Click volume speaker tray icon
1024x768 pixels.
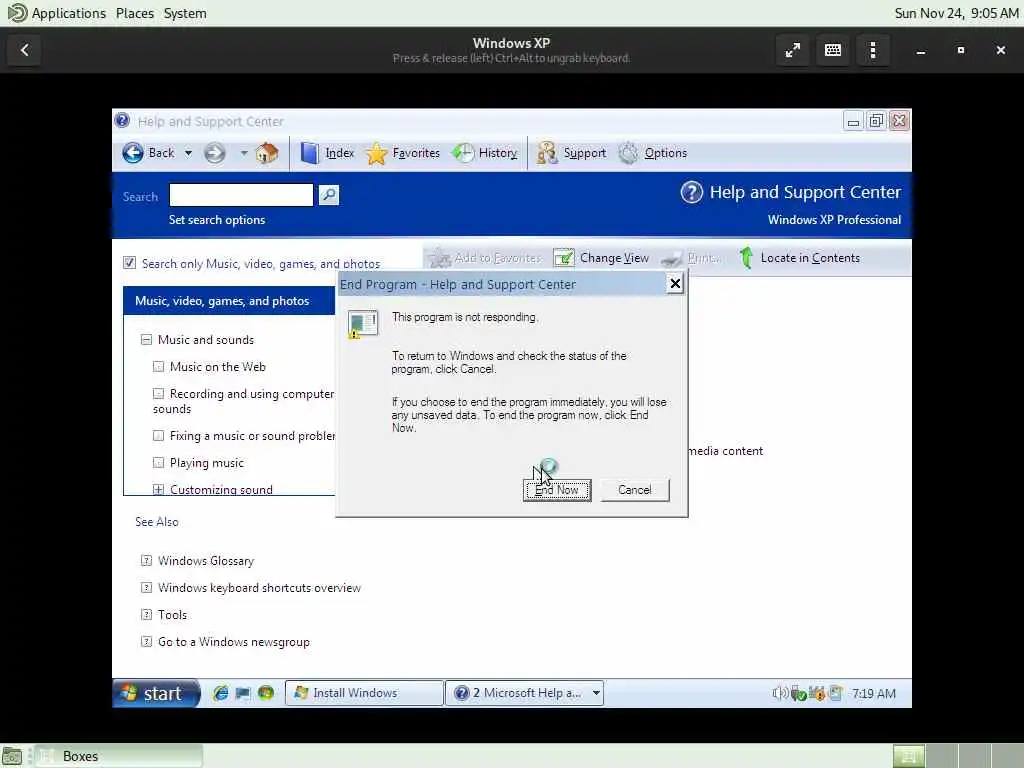[x=779, y=693]
